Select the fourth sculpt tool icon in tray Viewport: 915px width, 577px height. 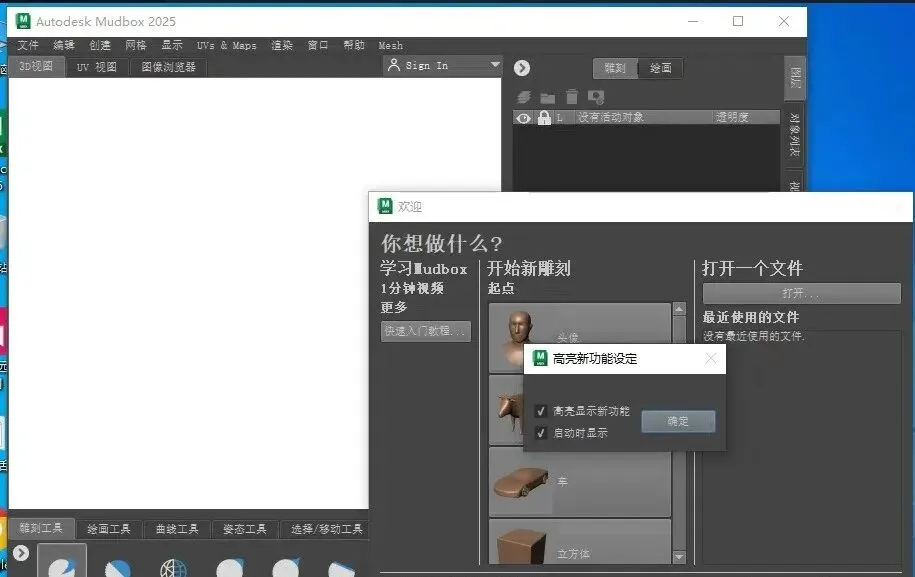pos(229,567)
